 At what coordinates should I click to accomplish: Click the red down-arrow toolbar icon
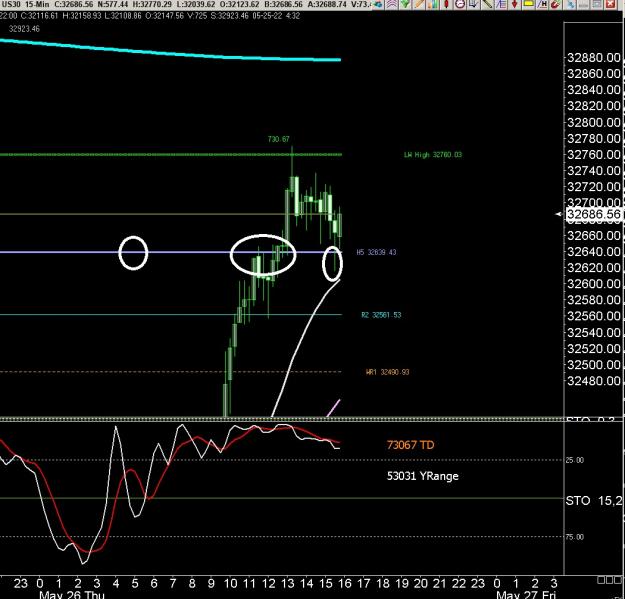515,4
